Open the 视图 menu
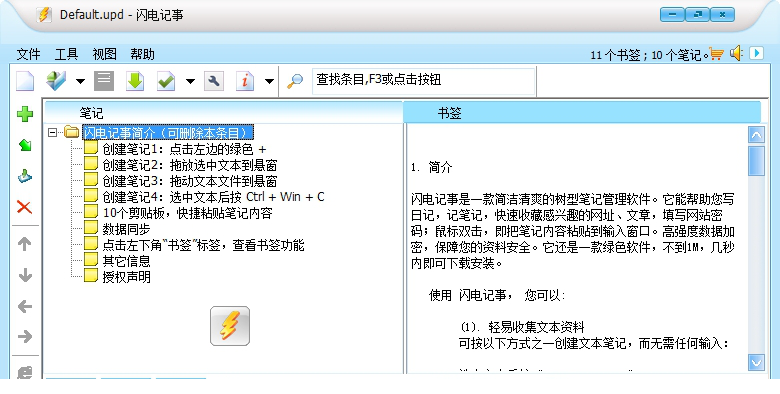The width and height of the screenshot is (780, 394). [x=104, y=54]
